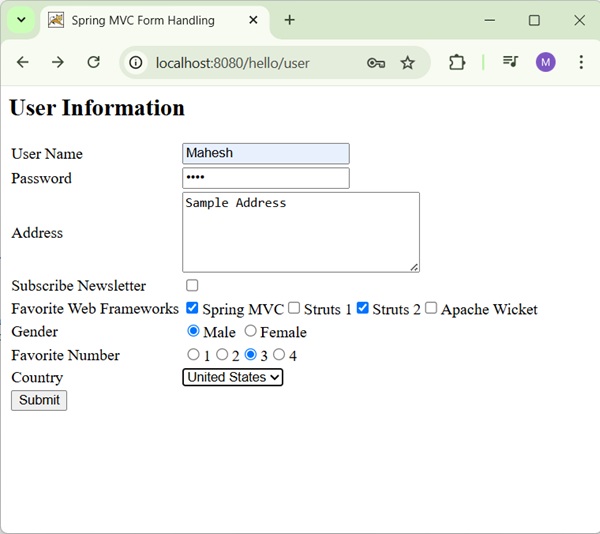This screenshot has height=534, width=600.
Task: Click the Subscribe Newsletter label text
Action: 78,286
